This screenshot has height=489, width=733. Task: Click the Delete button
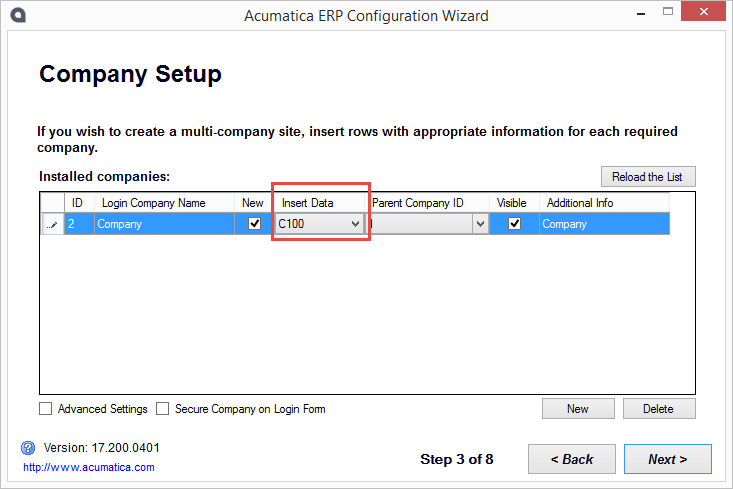[659, 409]
